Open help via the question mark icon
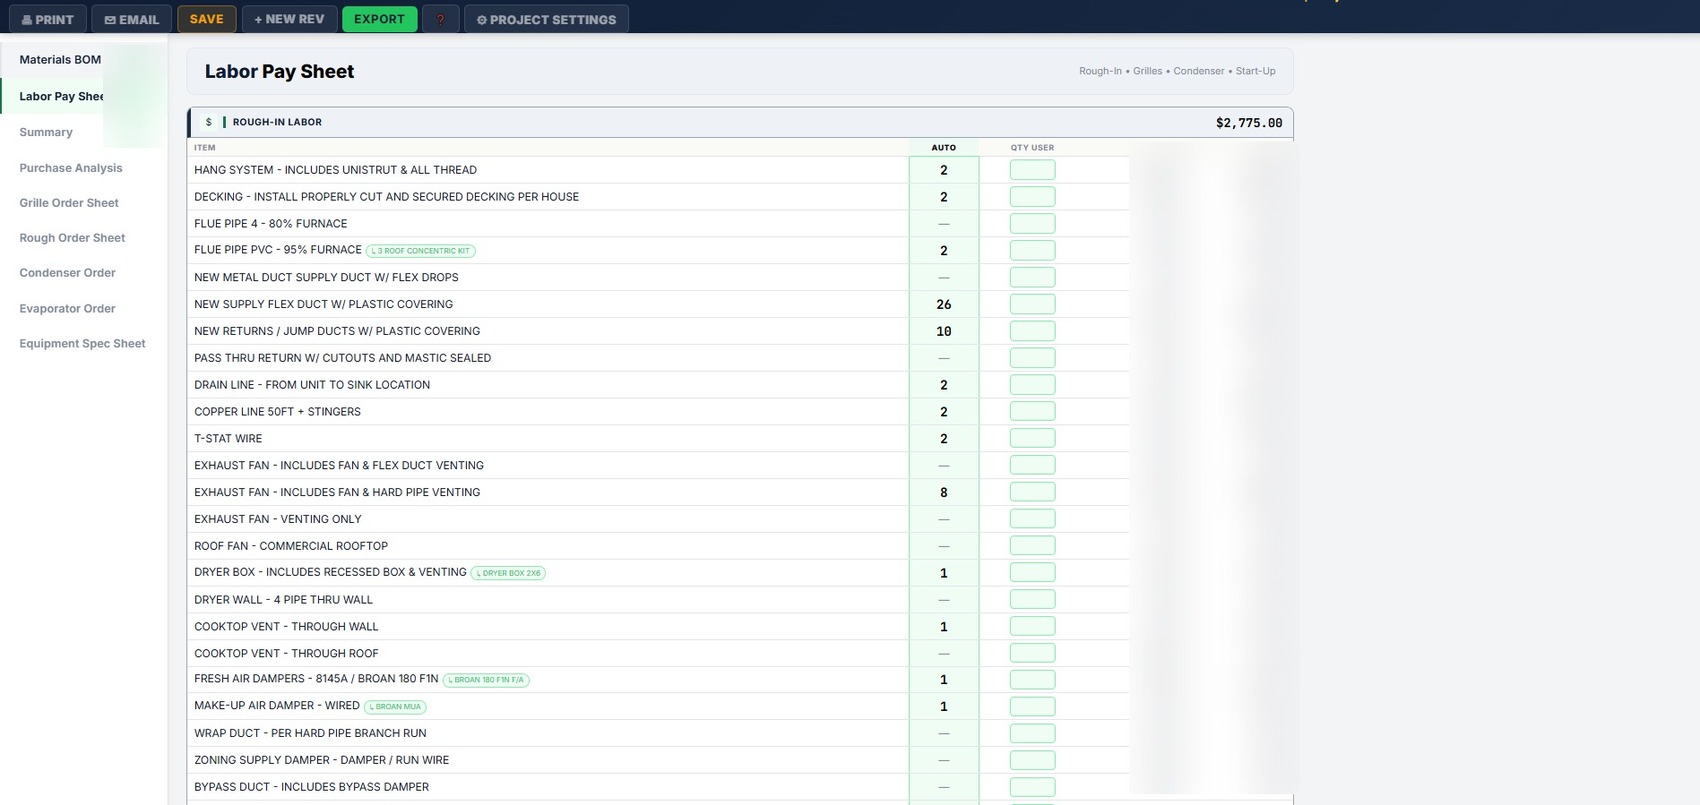Image resolution: width=1700 pixels, height=805 pixels. tap(440, 19)
